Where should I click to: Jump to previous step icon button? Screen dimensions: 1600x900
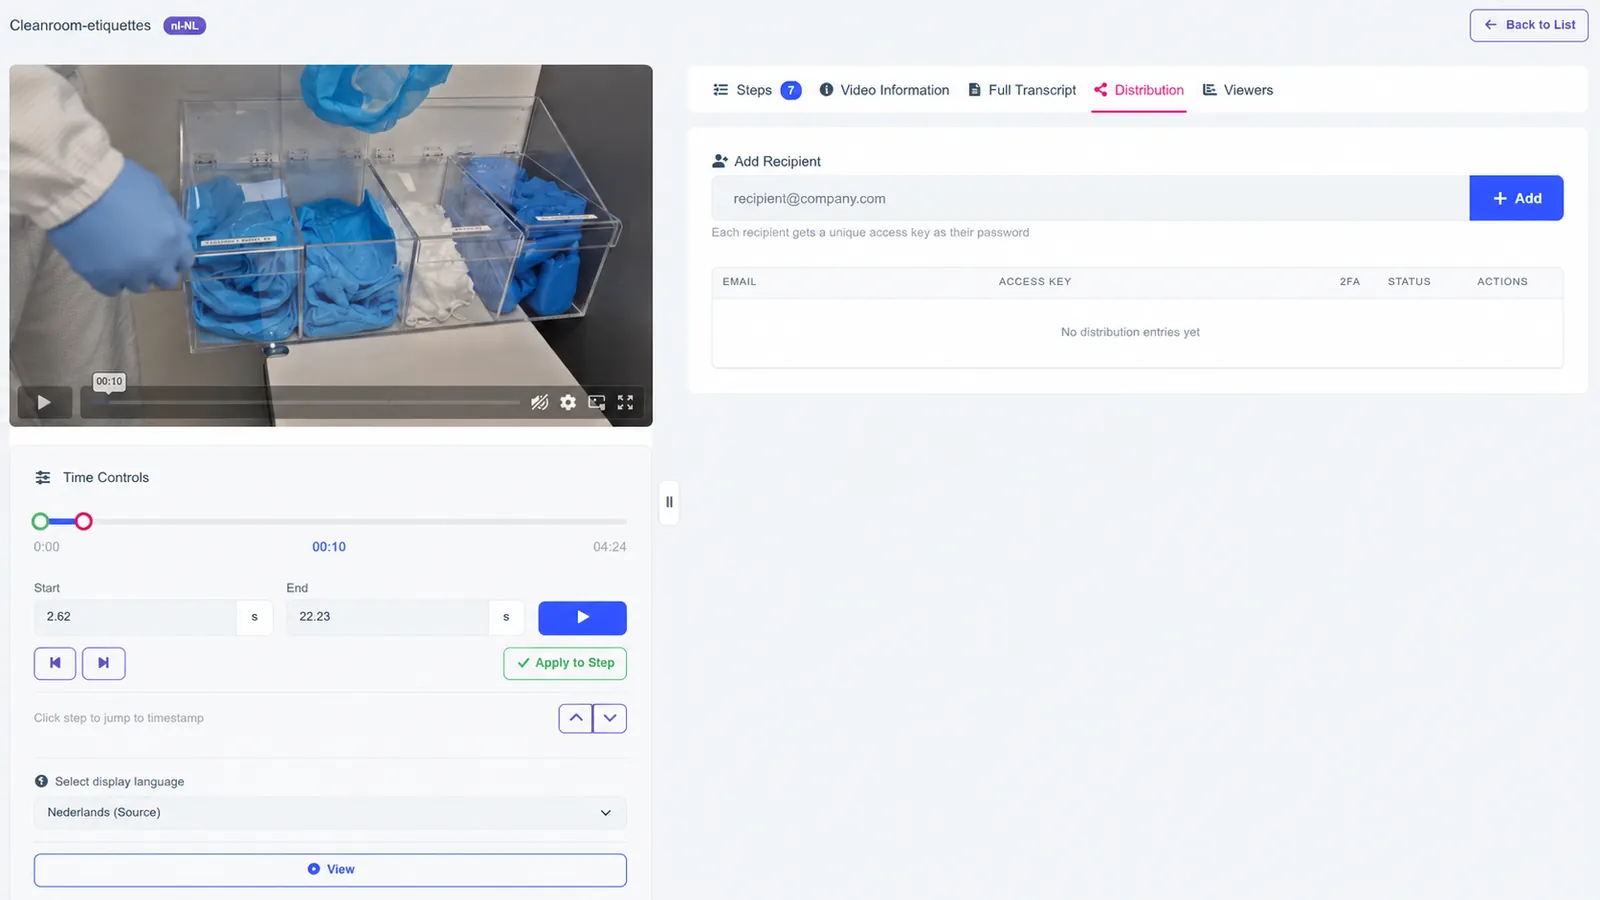[x=55, y=663]
